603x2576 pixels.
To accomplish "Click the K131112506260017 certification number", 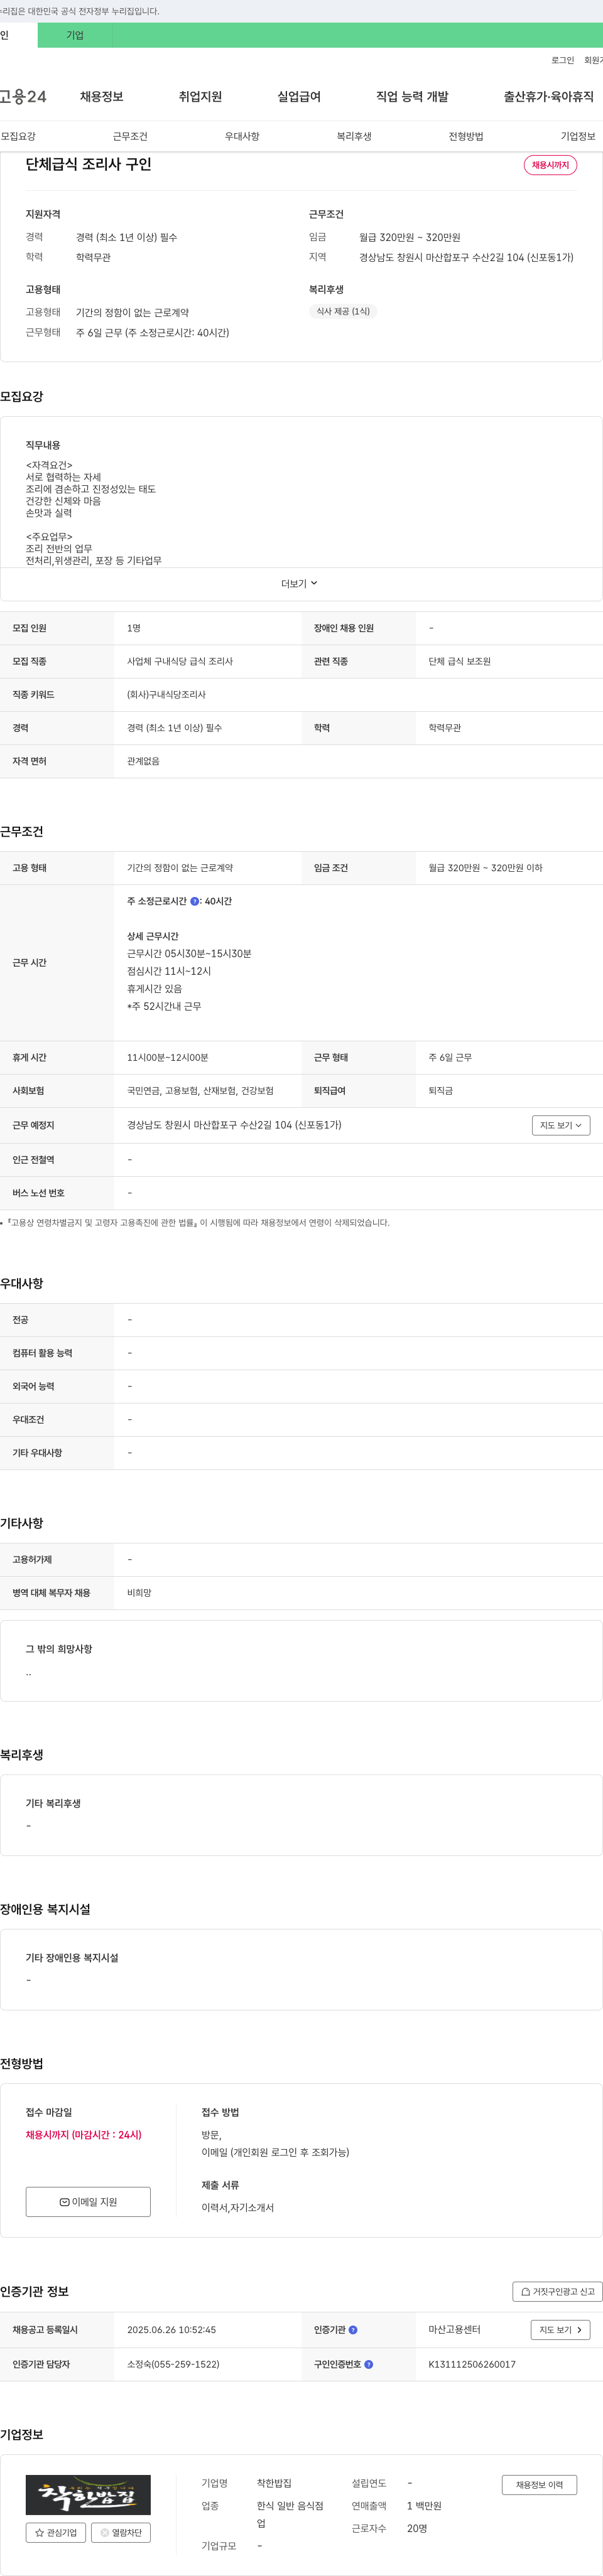I will (472, 2364).
